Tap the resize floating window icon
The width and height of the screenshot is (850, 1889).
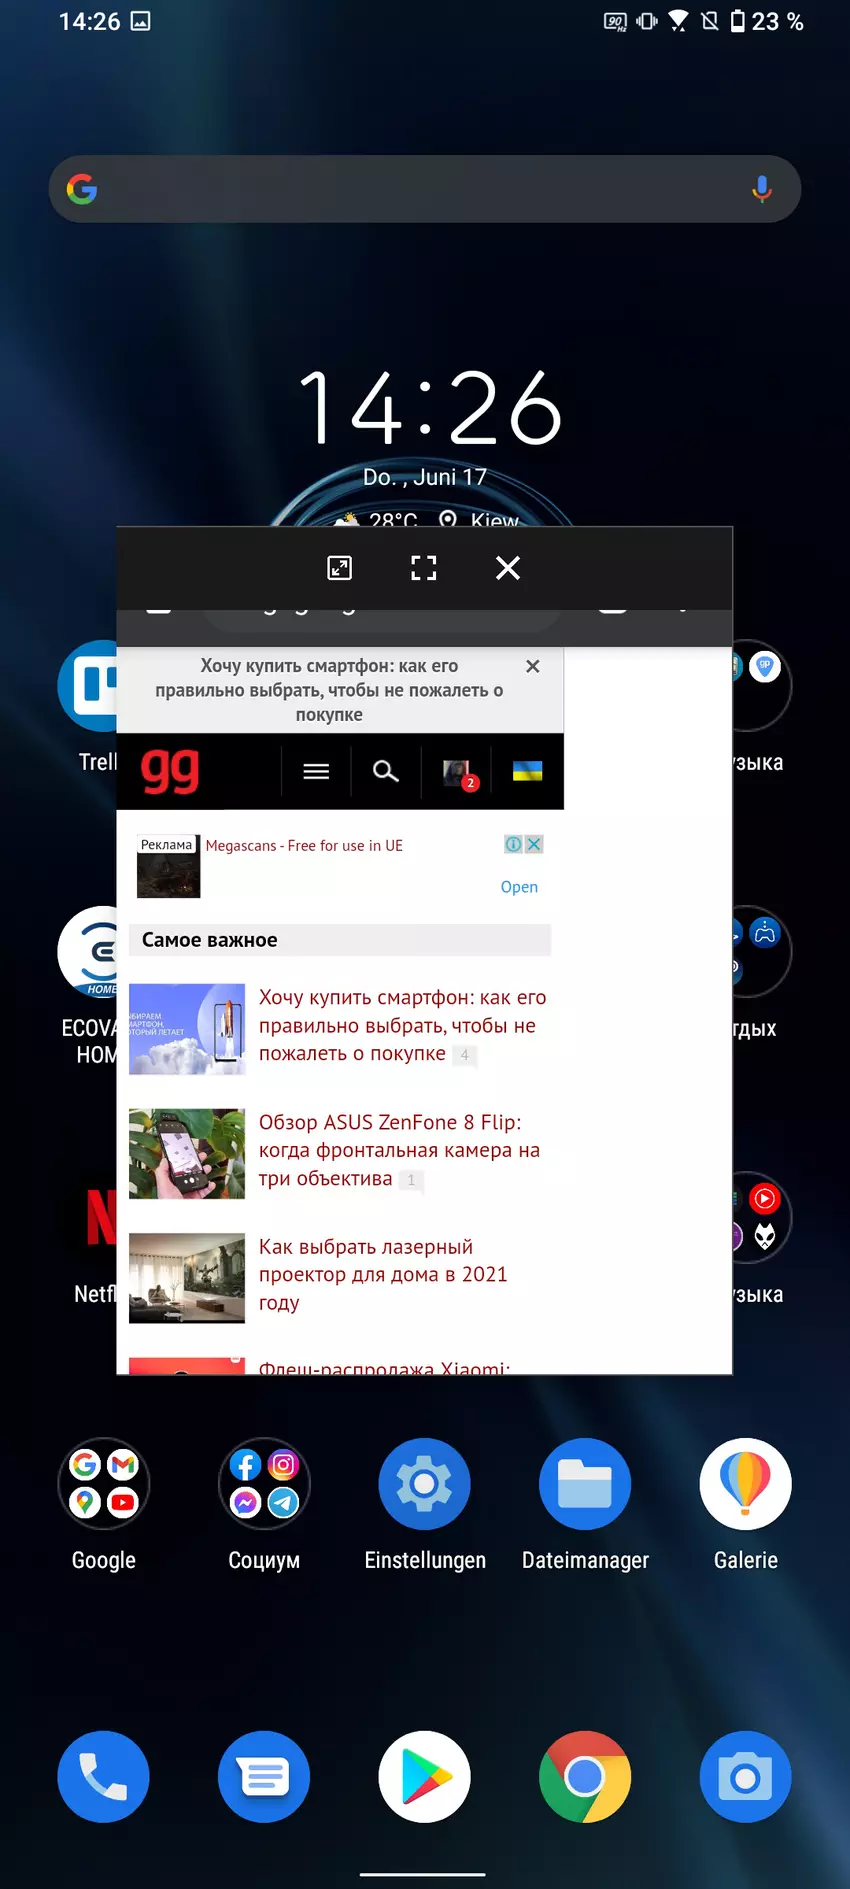[340, 568]
